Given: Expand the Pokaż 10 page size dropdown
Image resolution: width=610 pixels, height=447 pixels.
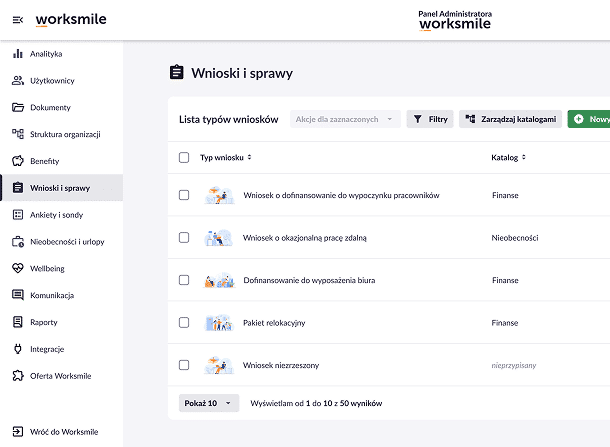Looking at the screenshot, I should tap(209, 403).
